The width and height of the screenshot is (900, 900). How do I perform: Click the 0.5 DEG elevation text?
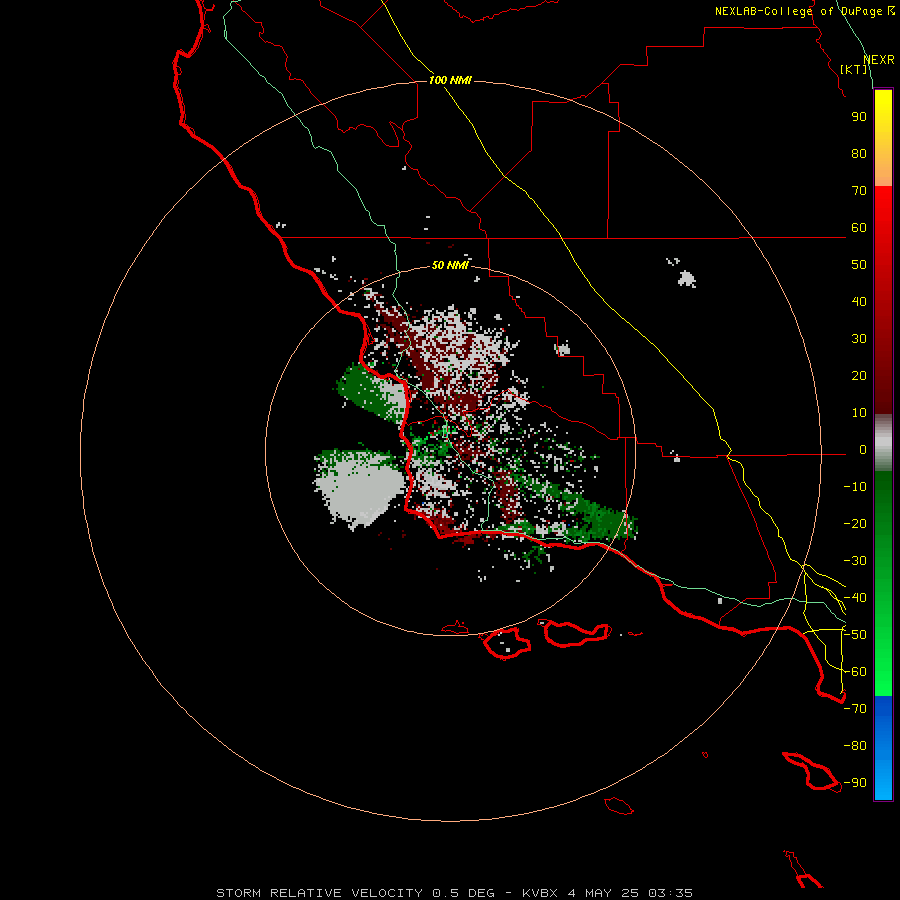(x=463, y=893)
